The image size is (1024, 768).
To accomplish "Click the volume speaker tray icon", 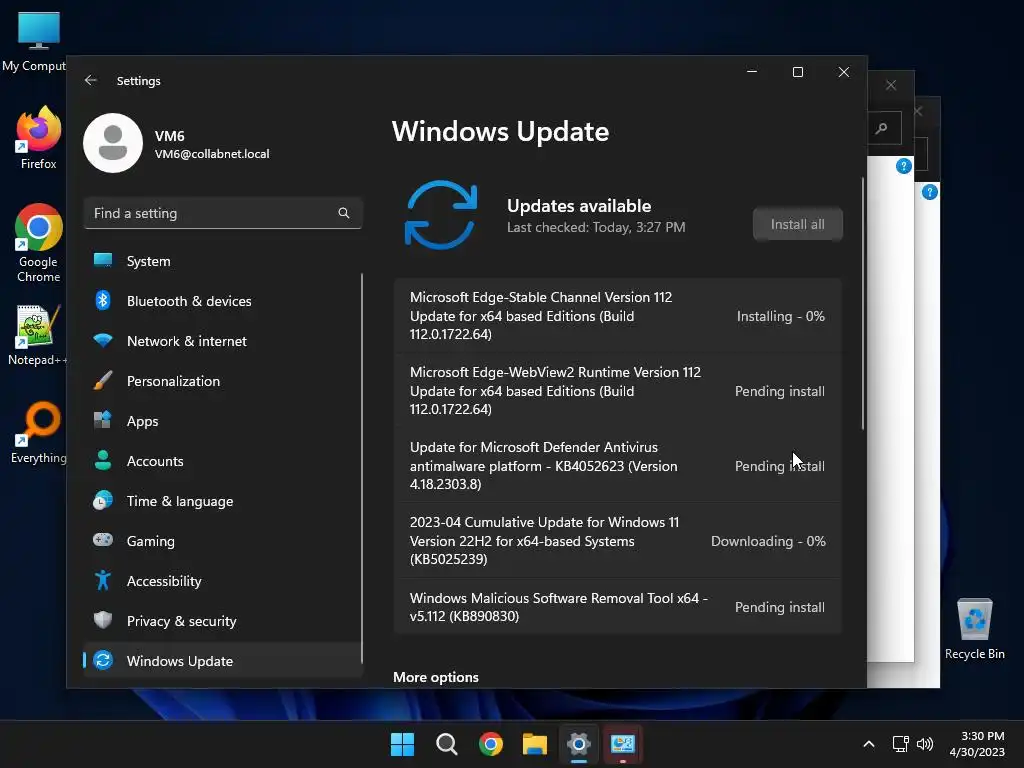I will [925, 744].
